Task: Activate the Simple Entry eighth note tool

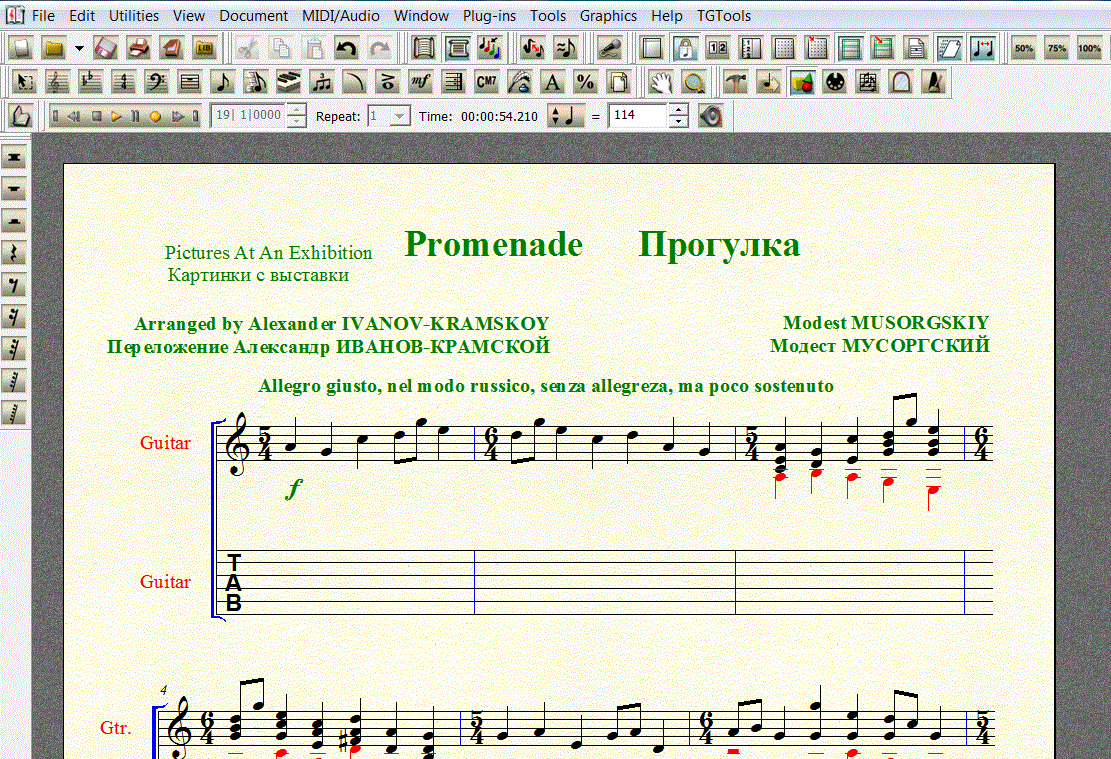Action: click(x=222, y=82)
